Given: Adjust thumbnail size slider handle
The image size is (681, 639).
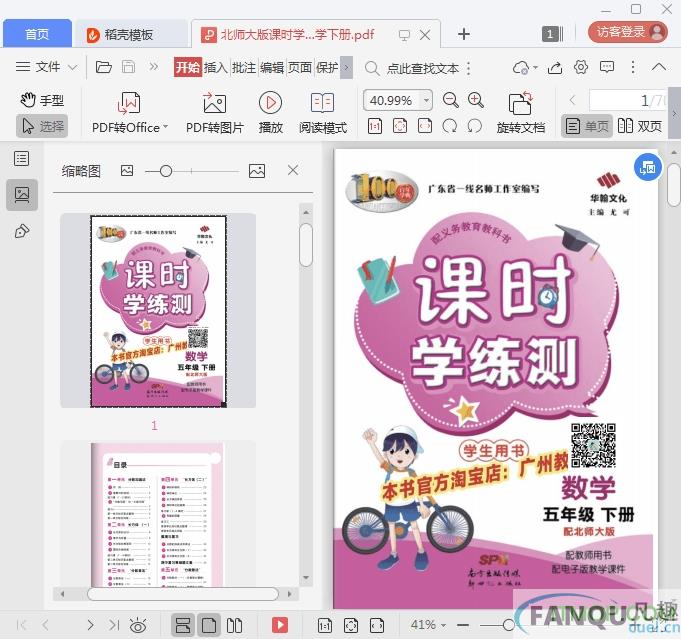Looking at the screenshot, I should pos(165,171).
